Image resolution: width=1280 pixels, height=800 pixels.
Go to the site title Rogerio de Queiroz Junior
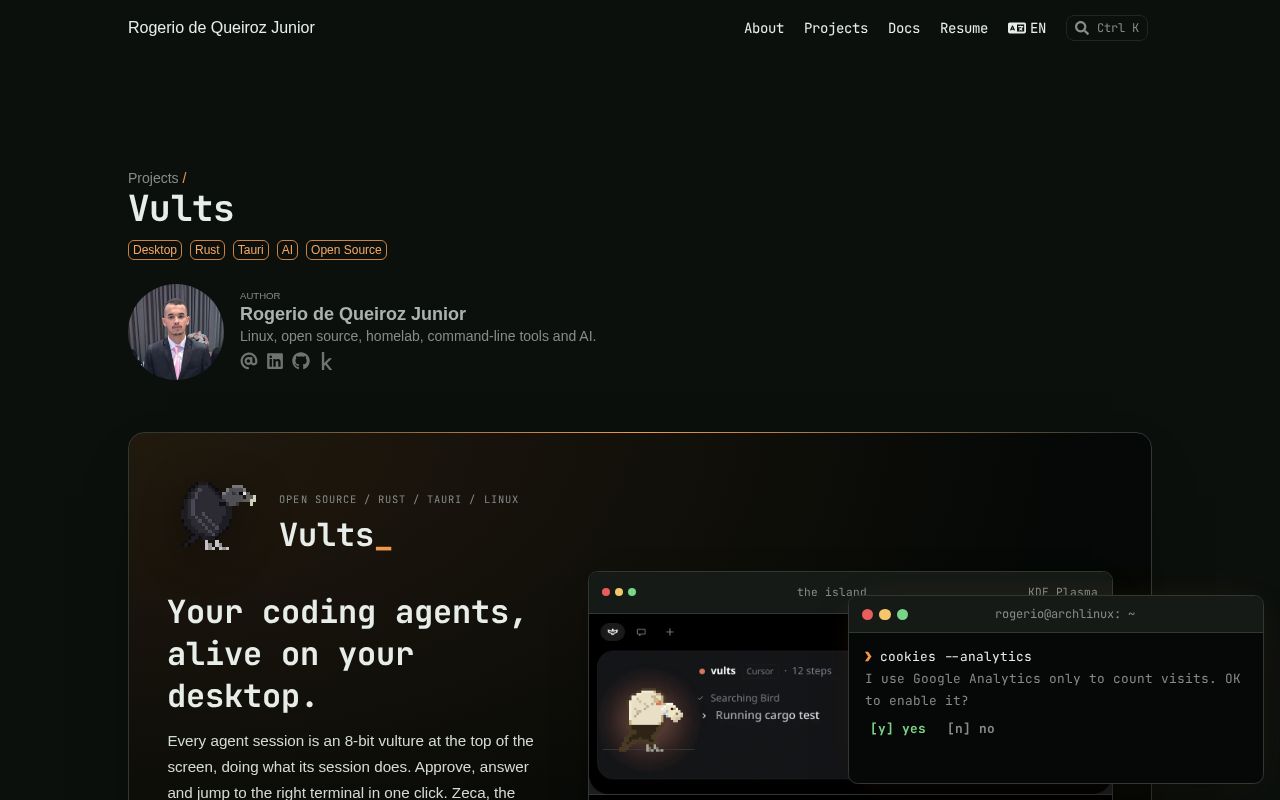click(221, 28)
